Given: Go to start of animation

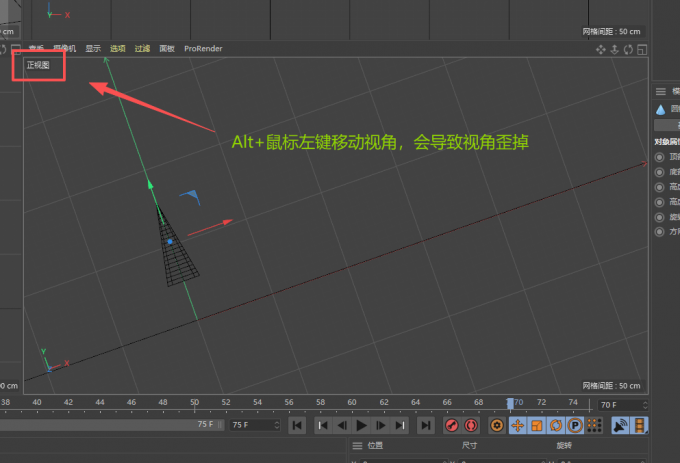Looking at the screenshot, I should [297, 425].
